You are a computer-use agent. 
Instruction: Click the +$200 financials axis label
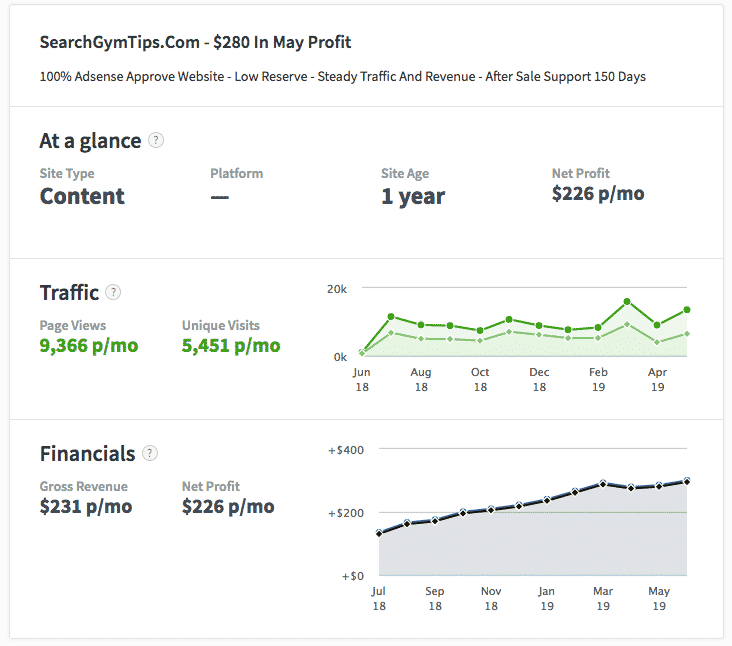(346, 513)
